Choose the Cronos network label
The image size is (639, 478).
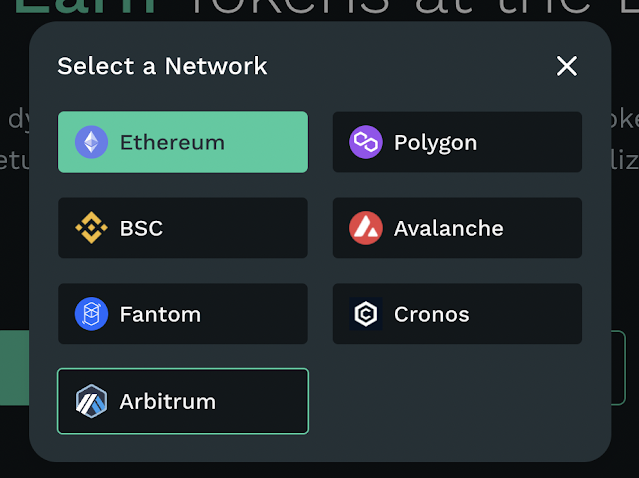coord(431,314)
